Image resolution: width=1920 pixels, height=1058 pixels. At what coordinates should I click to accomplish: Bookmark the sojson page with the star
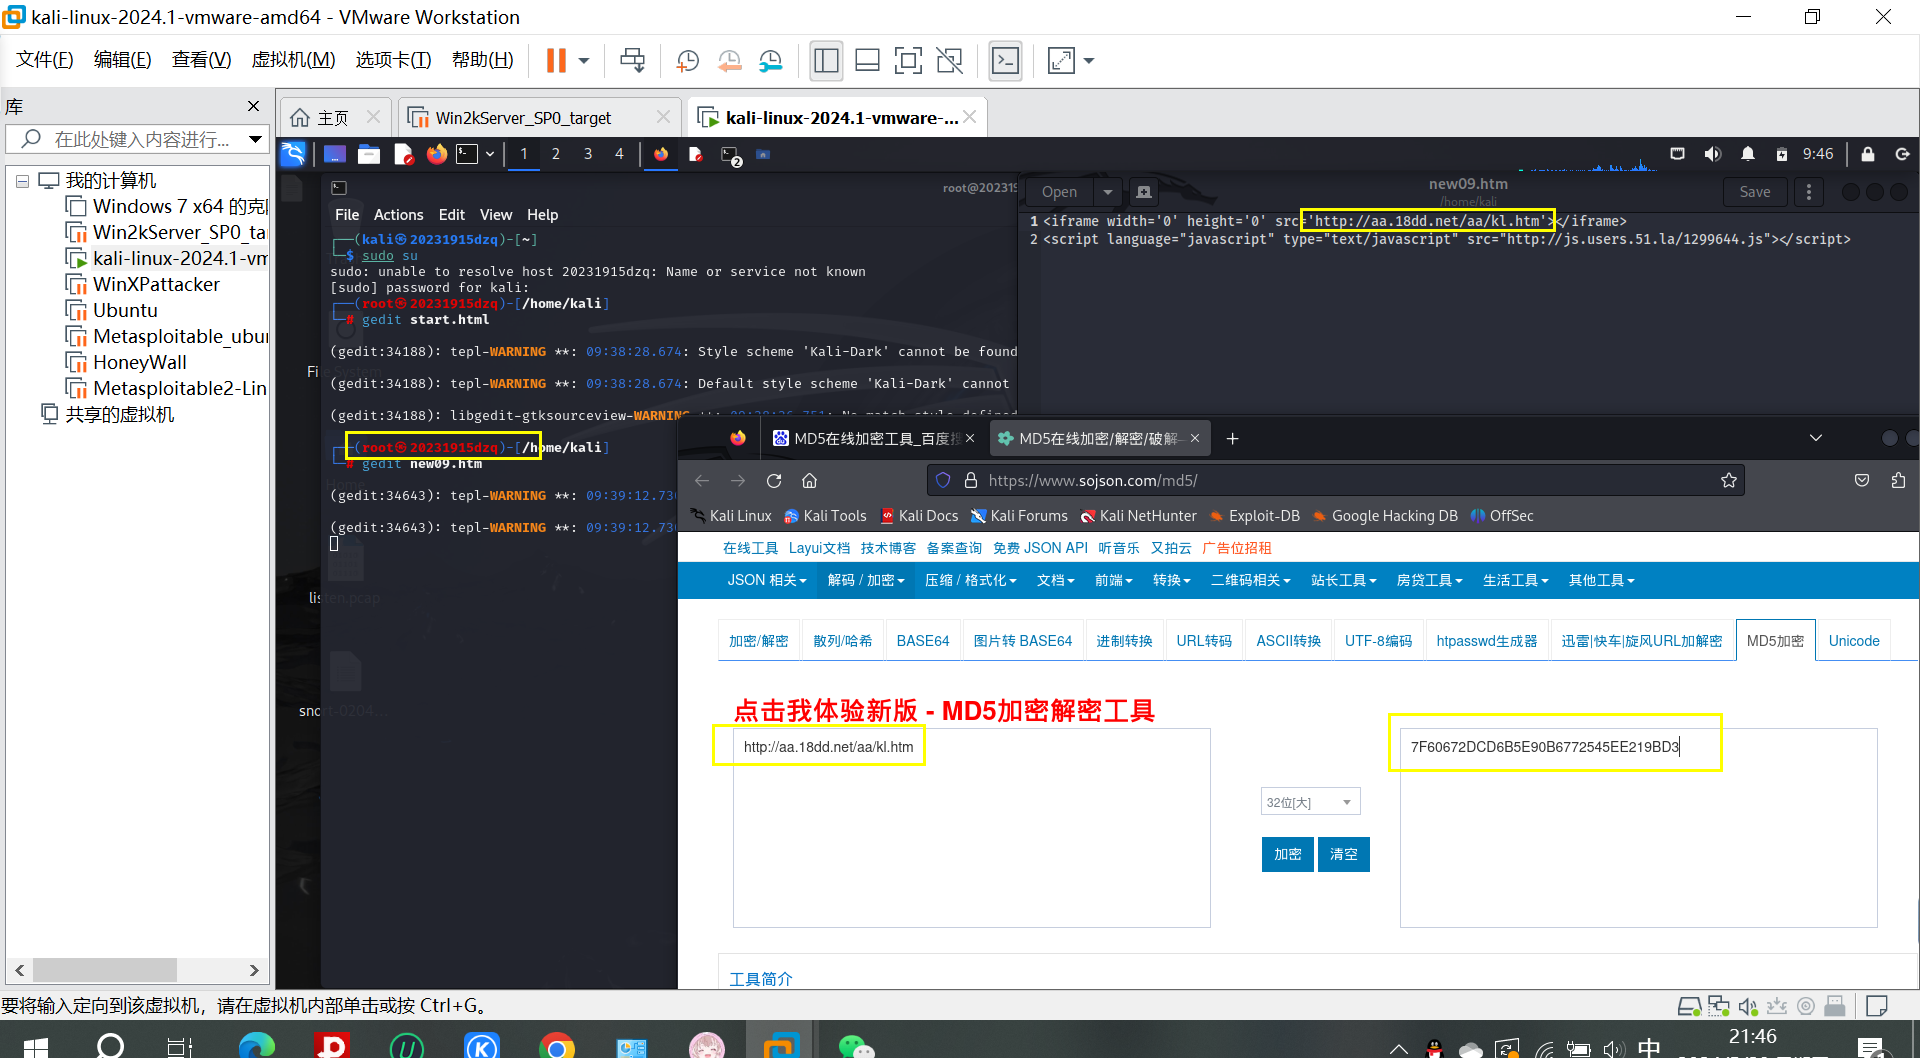(x=1729, y=481)
